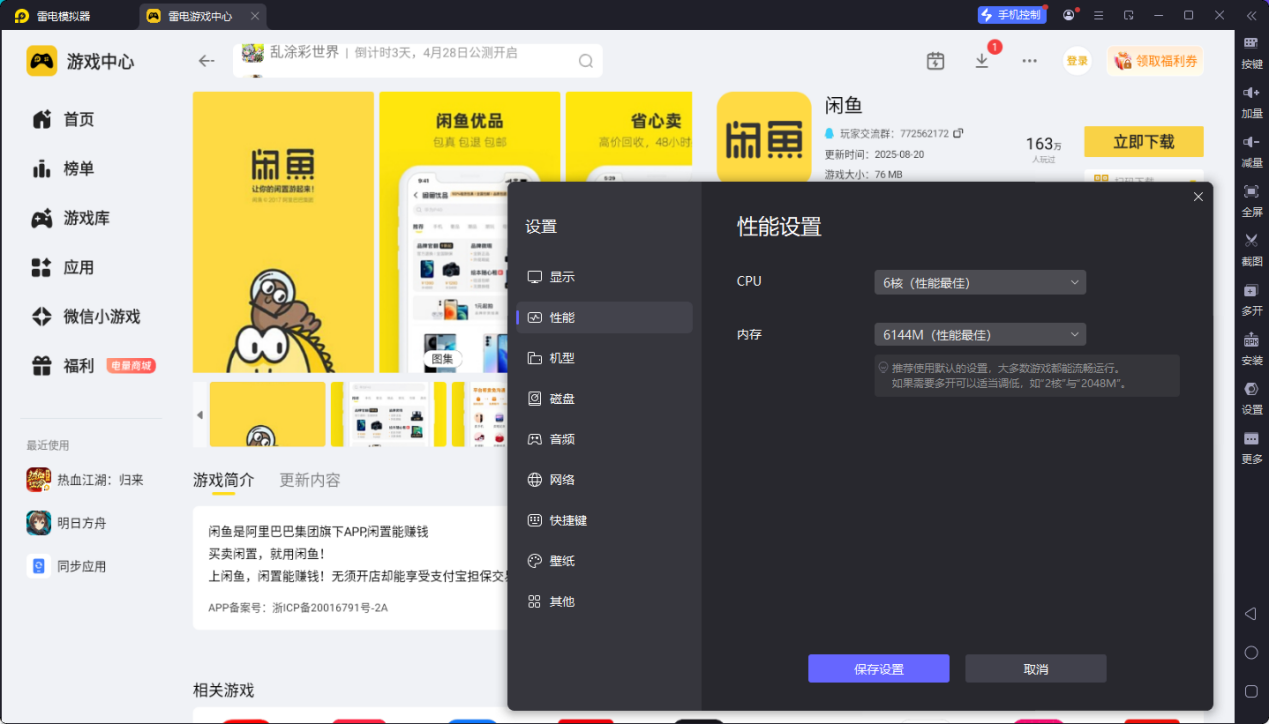Open the 按键 keyboard mapping icon
Viewport: 1269px width, 724px height.
(1251, 44)
